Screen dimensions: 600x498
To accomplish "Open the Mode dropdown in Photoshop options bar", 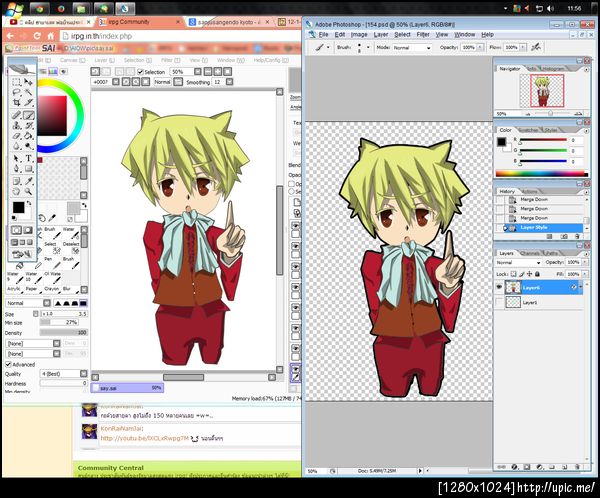I will (412, 48).
